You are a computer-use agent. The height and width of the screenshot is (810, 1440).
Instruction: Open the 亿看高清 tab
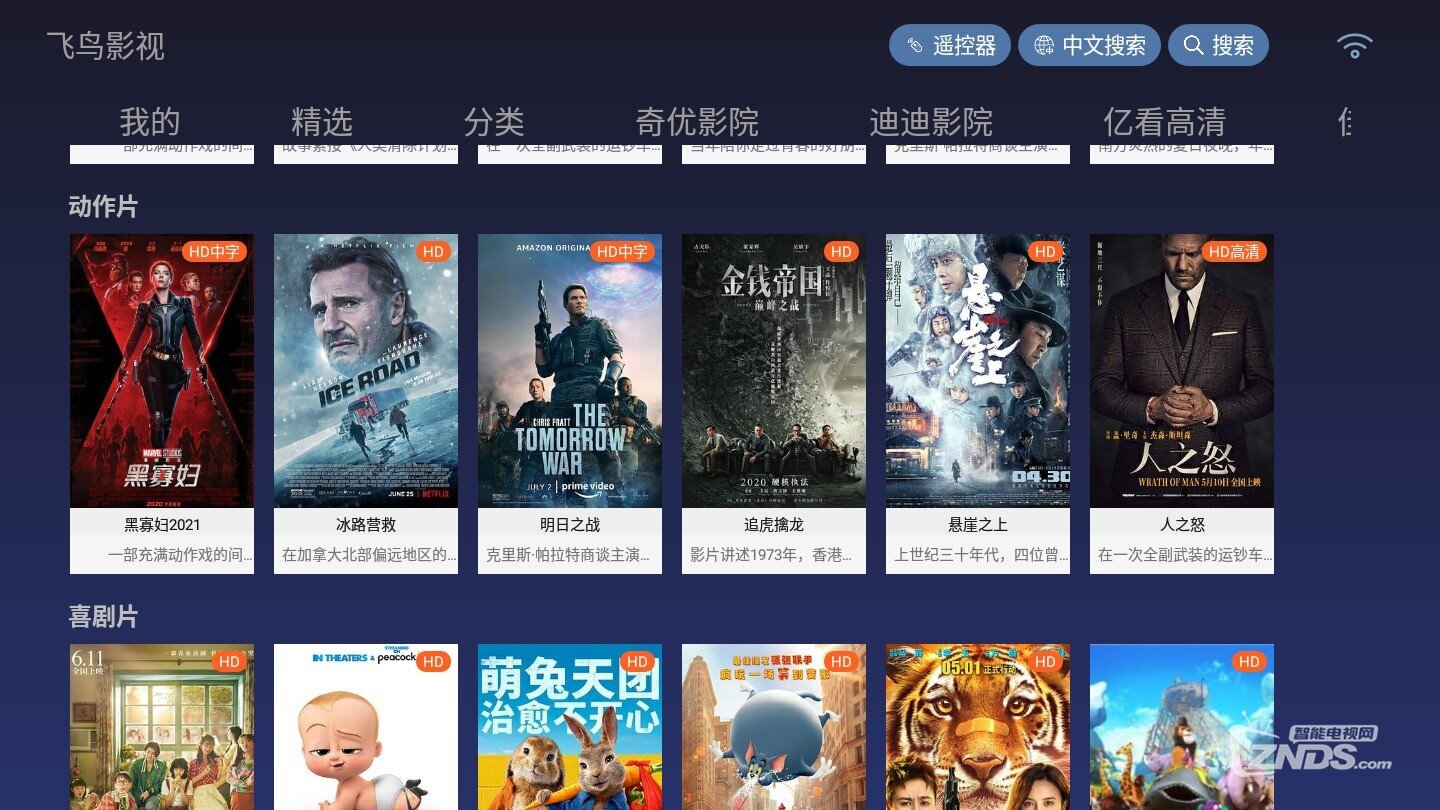(x=1165, y=122)
